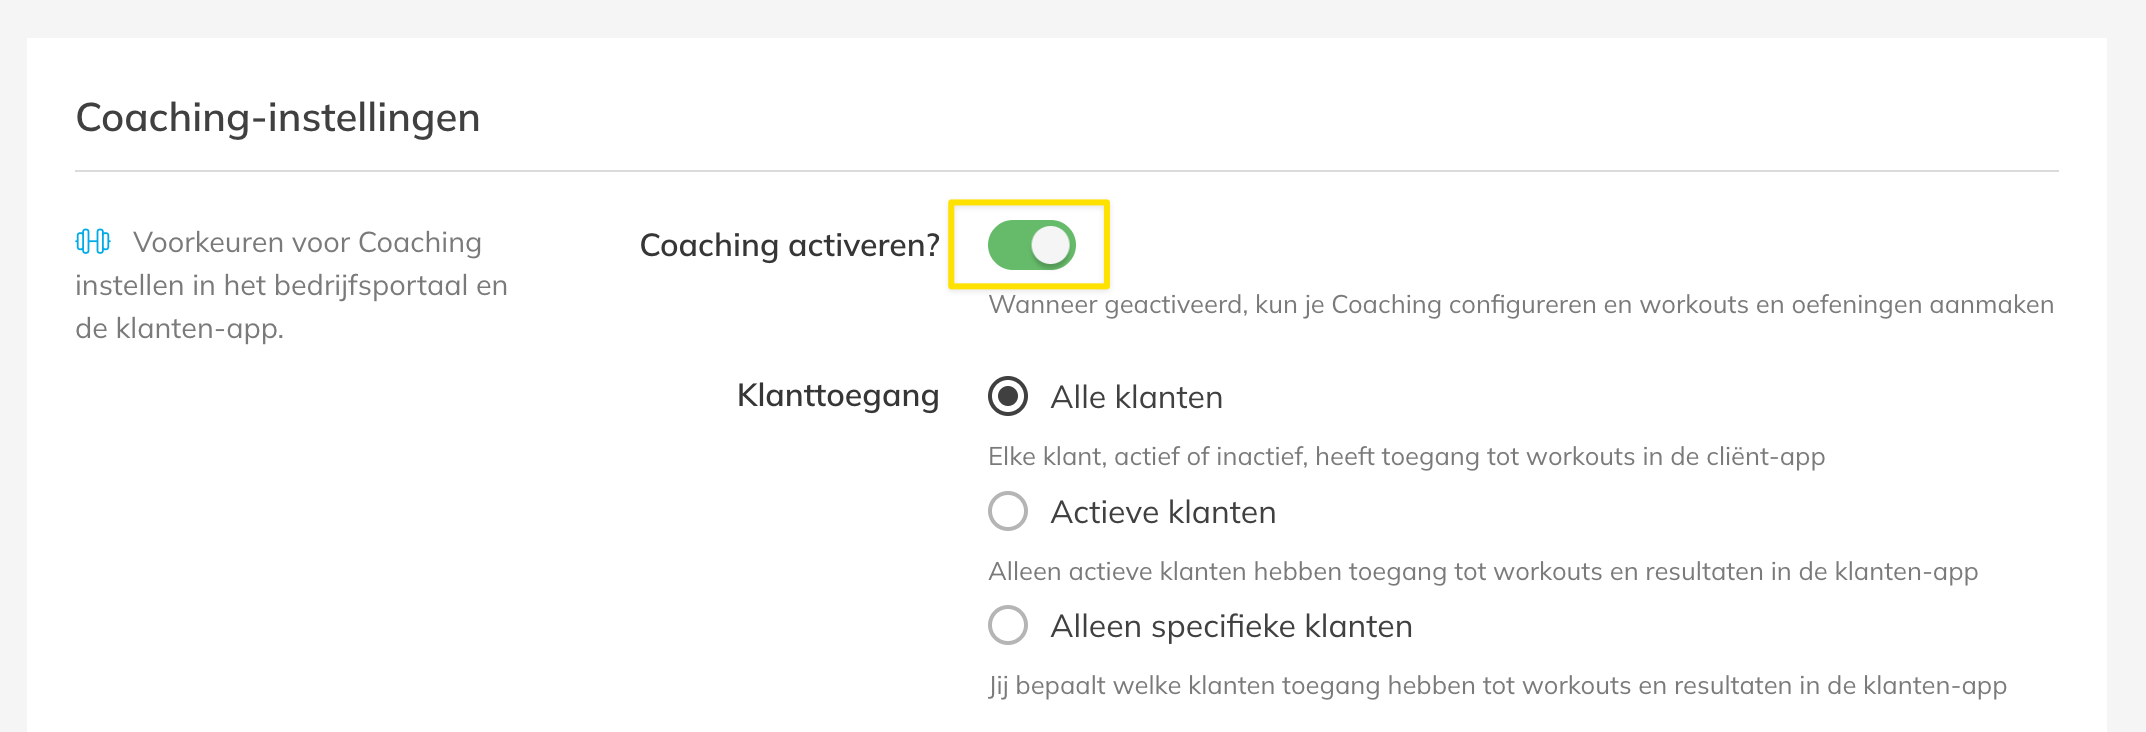Click the 'Alle klanten' option text
Screen dimensions: 2146x732
click(x=1136, y=398)
